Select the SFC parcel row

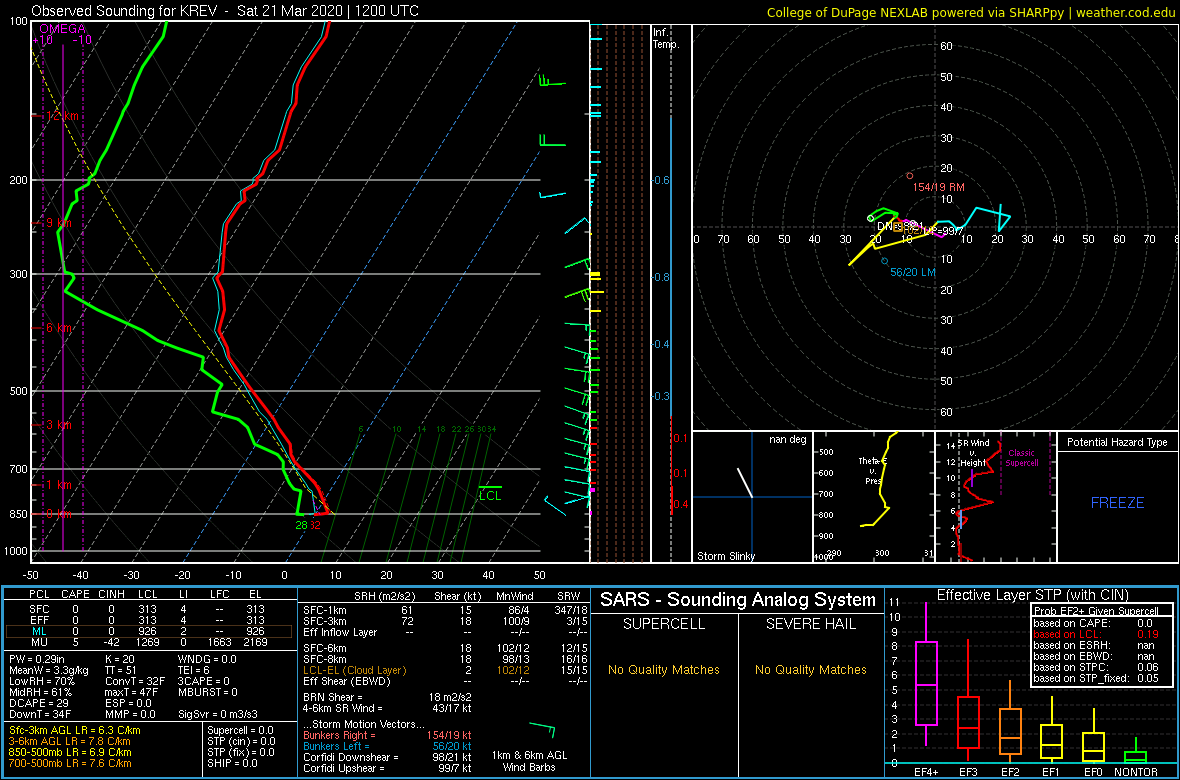(x=151, y=610)
